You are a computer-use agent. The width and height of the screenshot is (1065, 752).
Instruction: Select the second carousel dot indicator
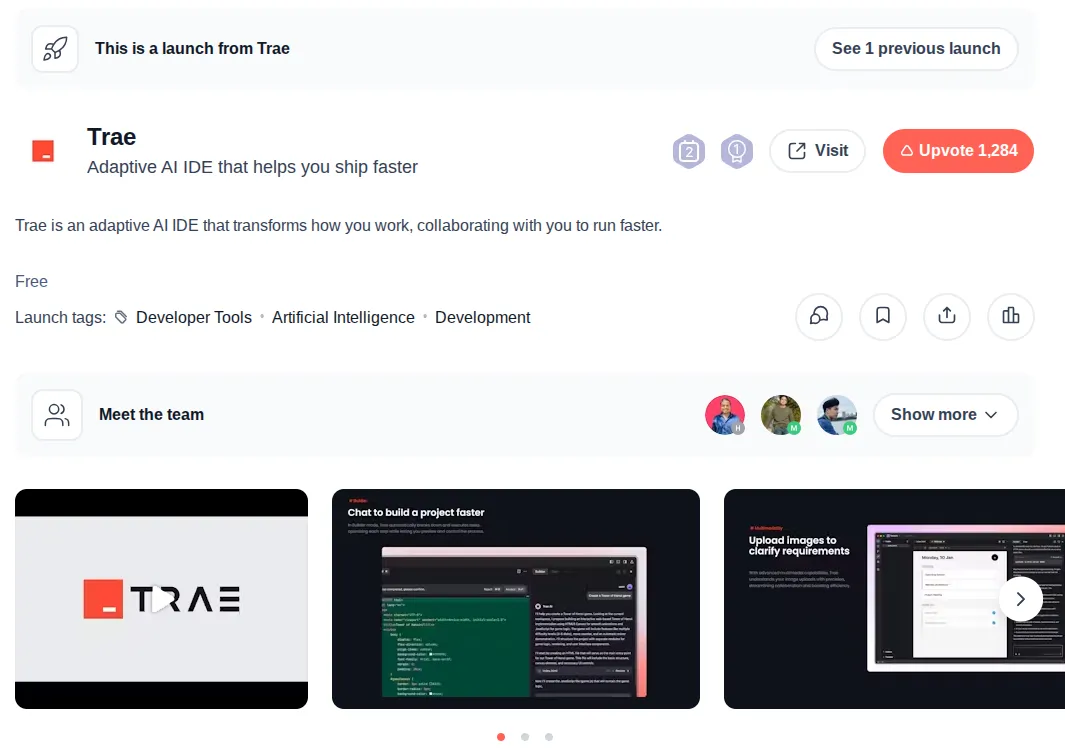[525, 737]
